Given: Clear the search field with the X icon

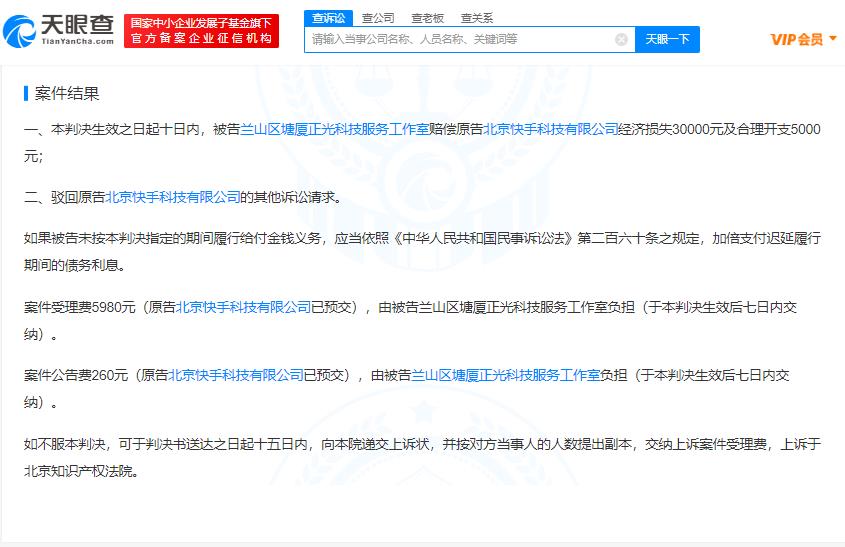Looking at the screenshot, I should pyautogui.click(x=621, y=39).
